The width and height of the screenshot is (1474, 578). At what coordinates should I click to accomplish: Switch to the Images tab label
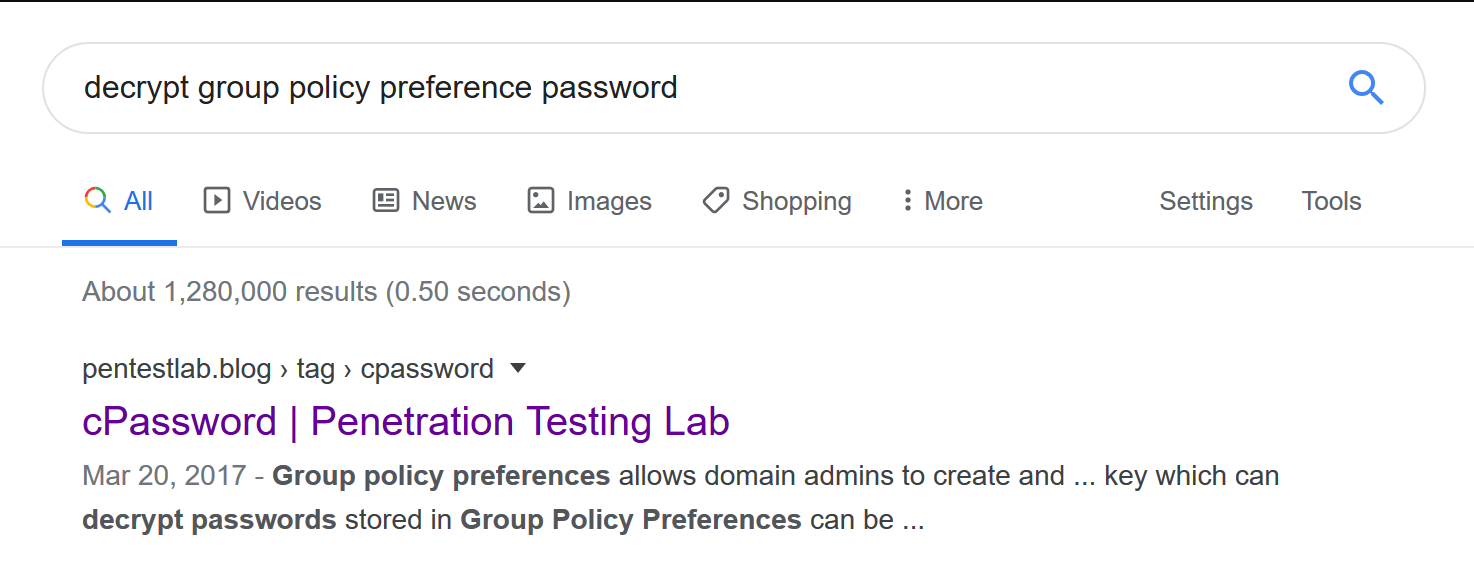[609, 201]
